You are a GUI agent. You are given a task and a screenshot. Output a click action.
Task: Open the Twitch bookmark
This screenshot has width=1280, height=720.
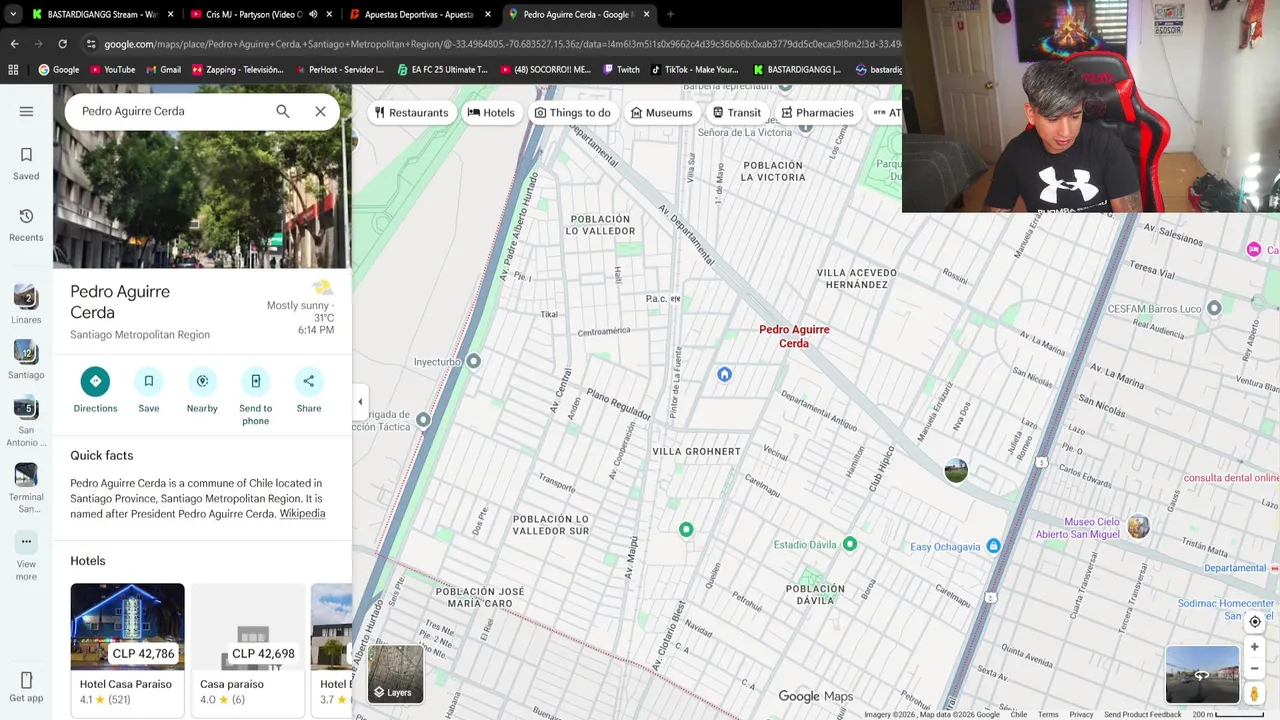click(x=621, y=70)
